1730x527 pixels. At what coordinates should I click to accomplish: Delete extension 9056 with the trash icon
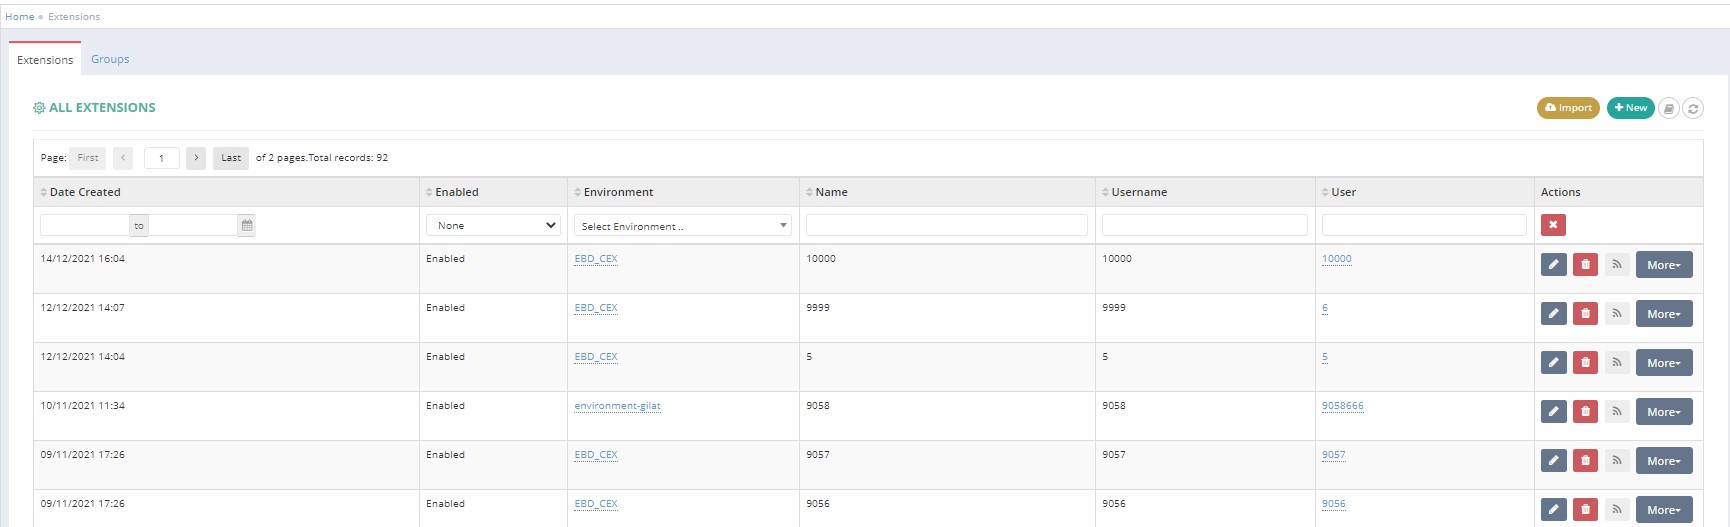1585,510
